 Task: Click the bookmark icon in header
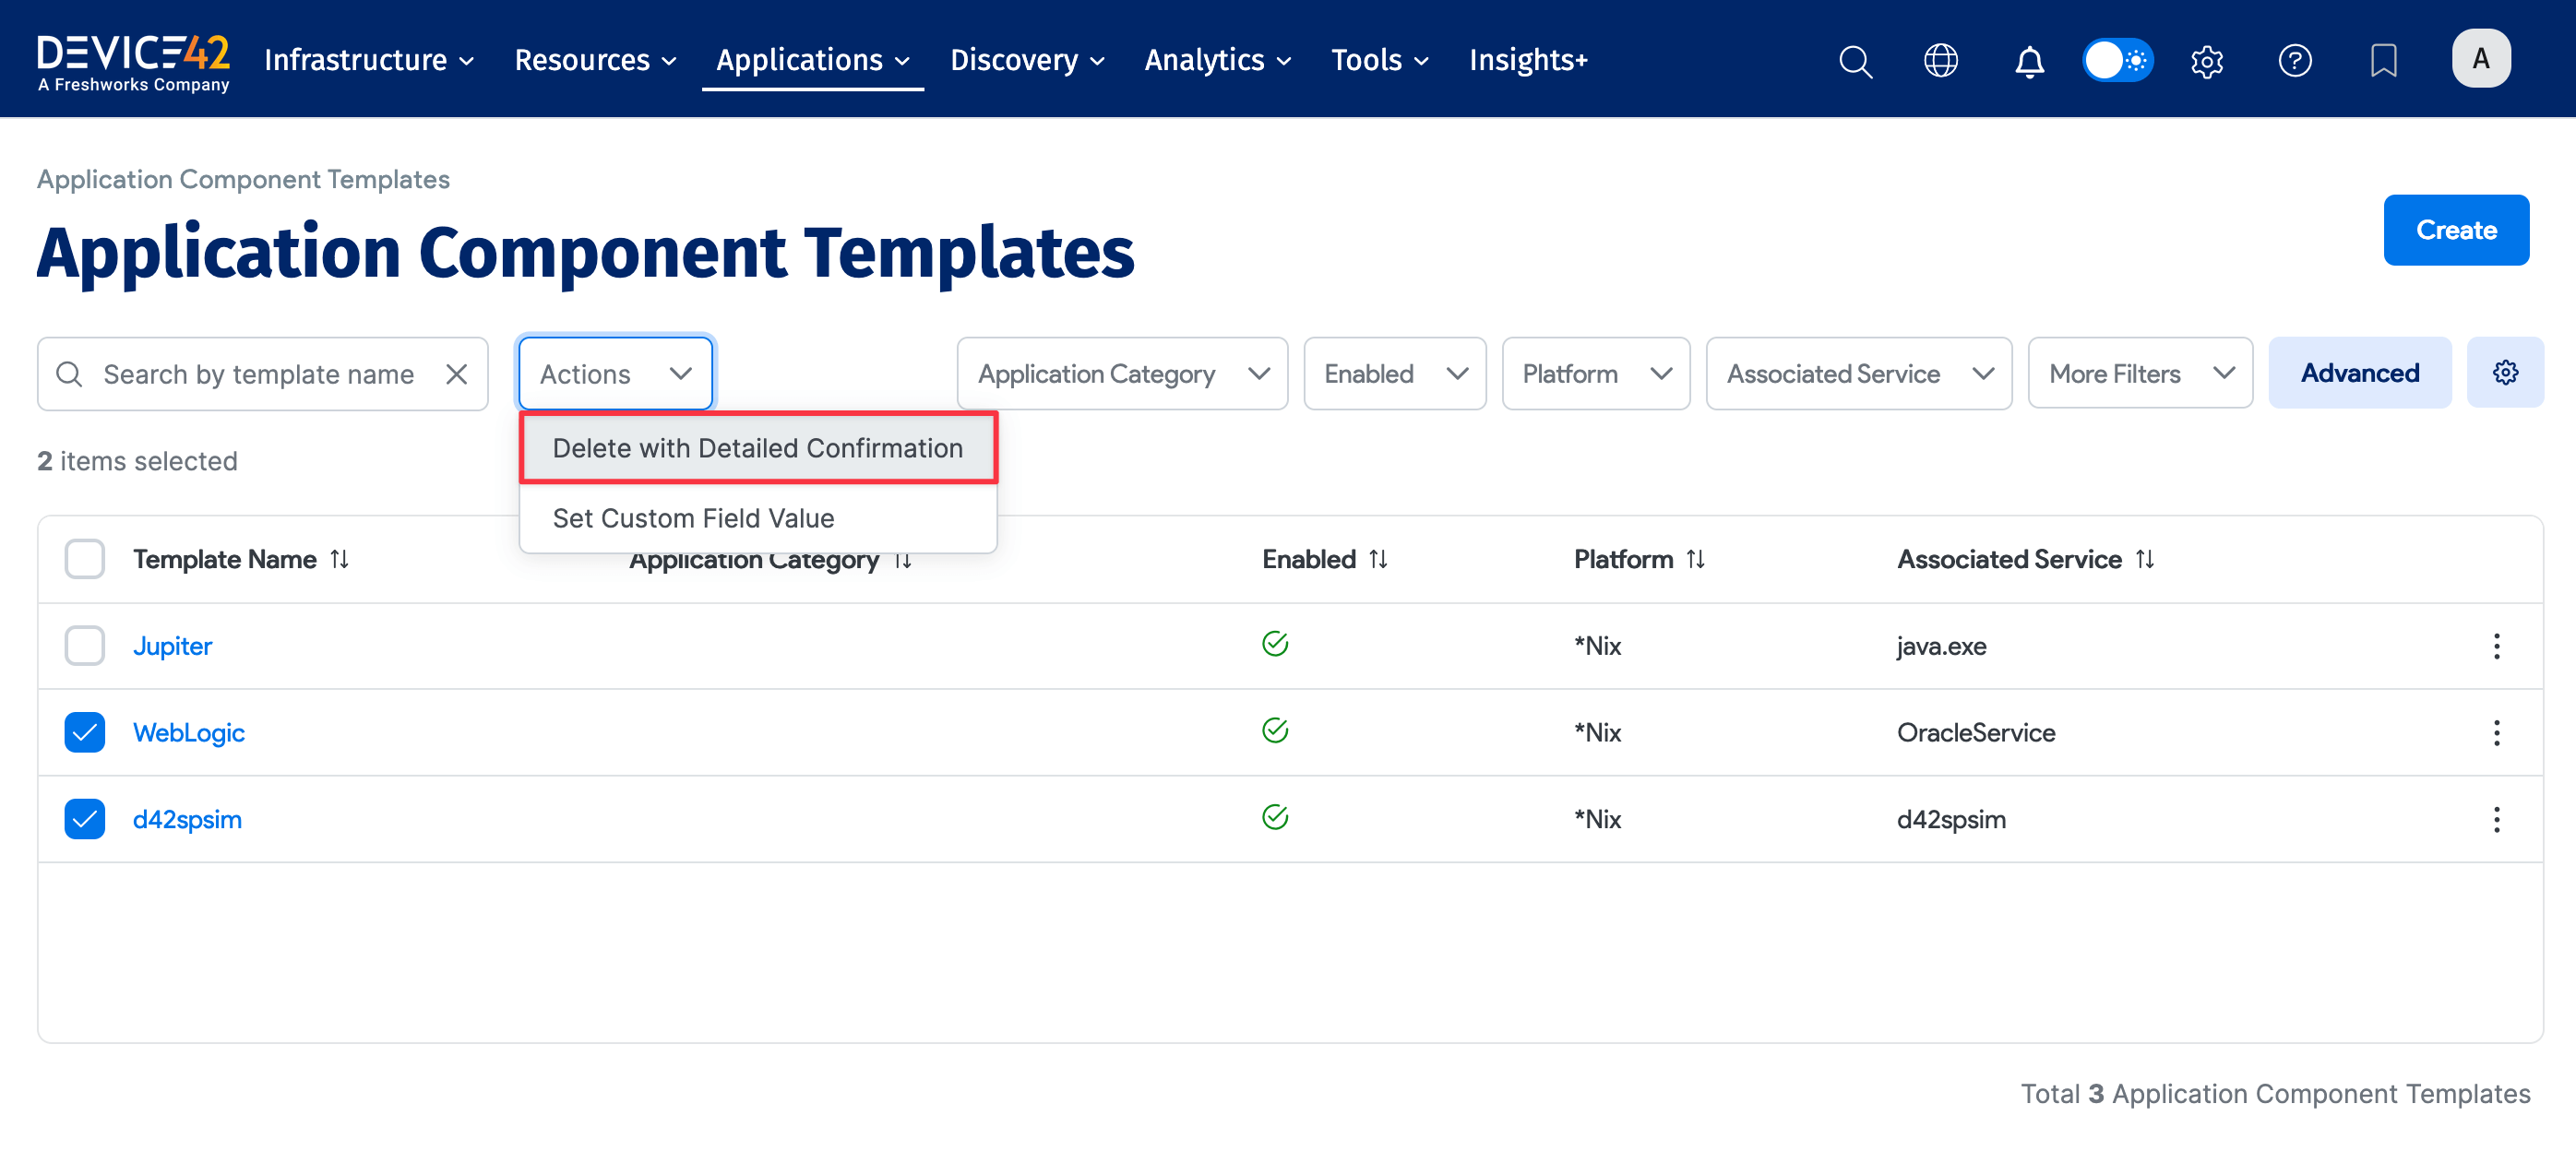click(x=2383, y=61)
